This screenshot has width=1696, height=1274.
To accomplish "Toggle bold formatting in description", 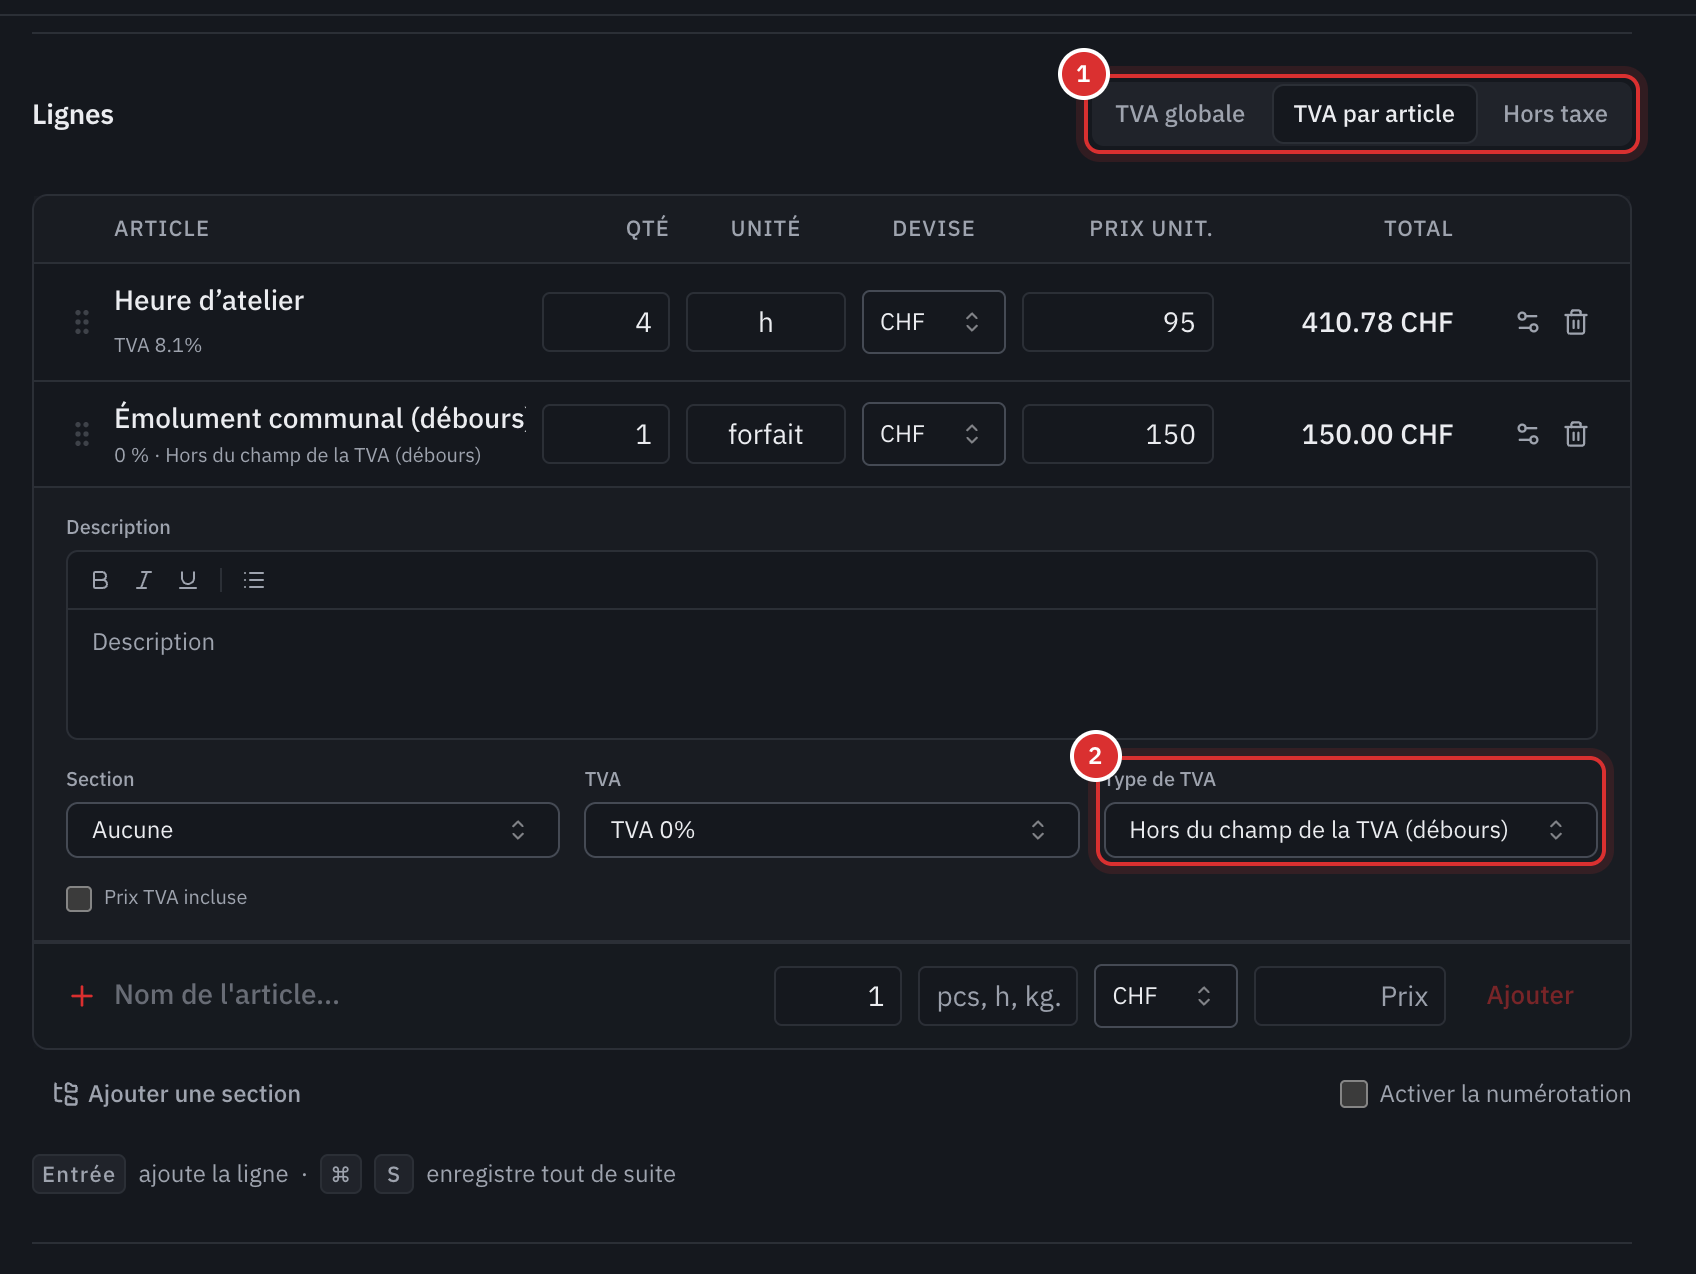I will pyautogui.click(x=100, y=580).
